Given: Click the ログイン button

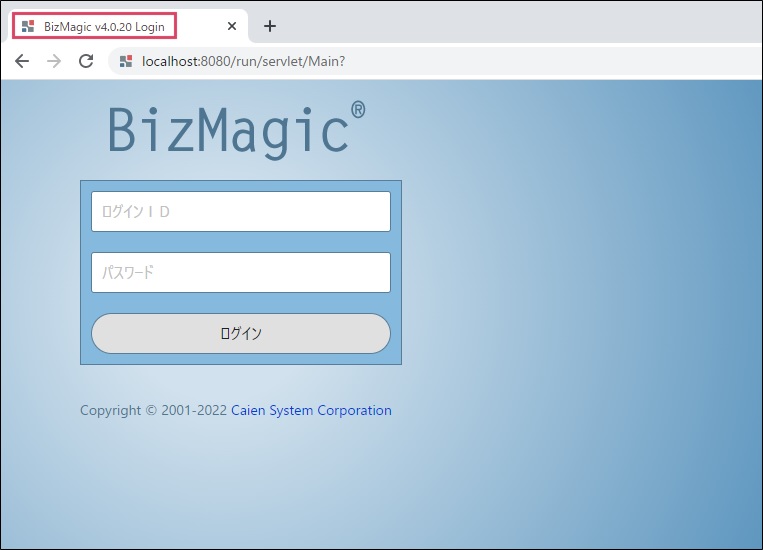Looking at the screenshot, I should (x=241, y=333).
